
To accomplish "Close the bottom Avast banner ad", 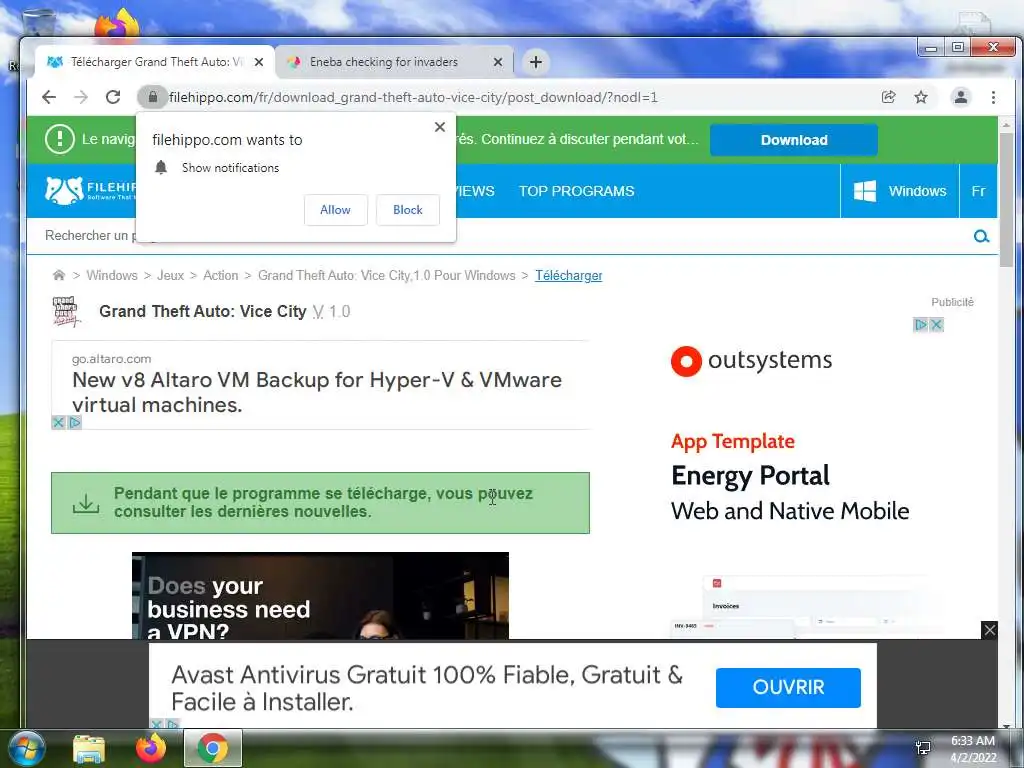I will [x=989, y=630].
